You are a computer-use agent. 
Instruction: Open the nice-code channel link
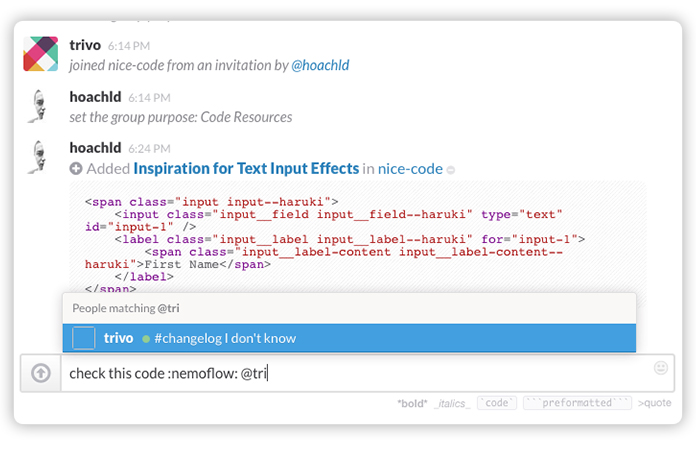click(x=410, y=169)
